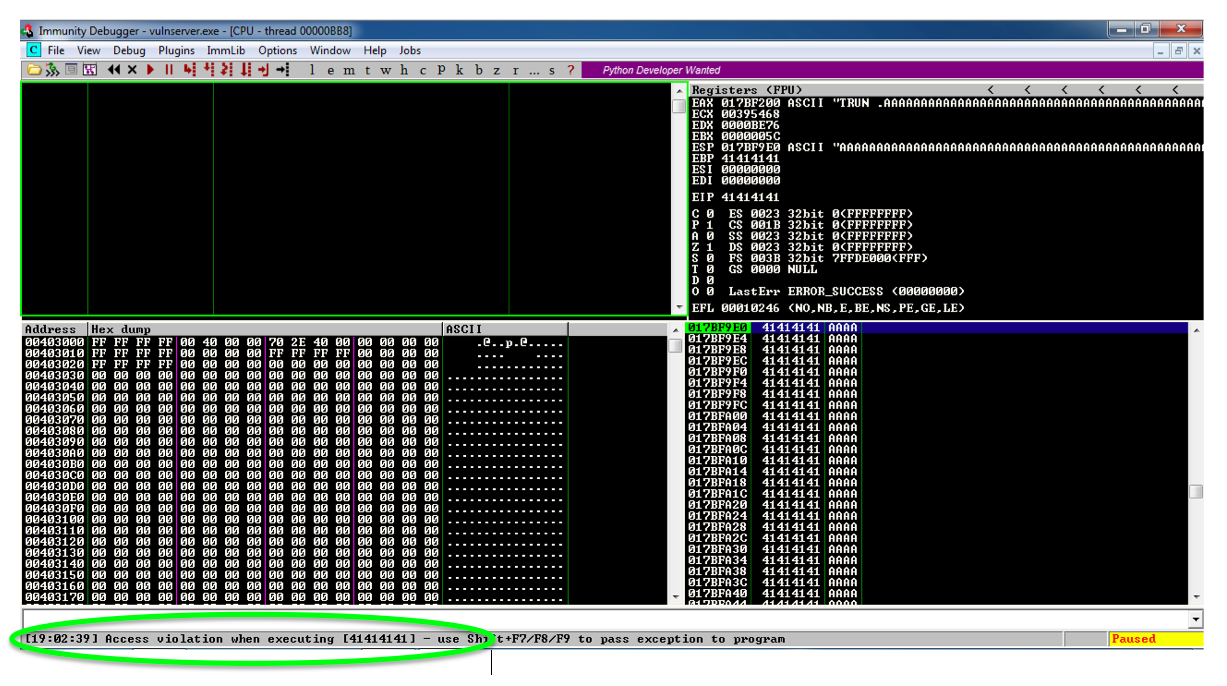1227x686 pixels.
Task: Show Threads window with t button
Action: click(x=367, y=70)
